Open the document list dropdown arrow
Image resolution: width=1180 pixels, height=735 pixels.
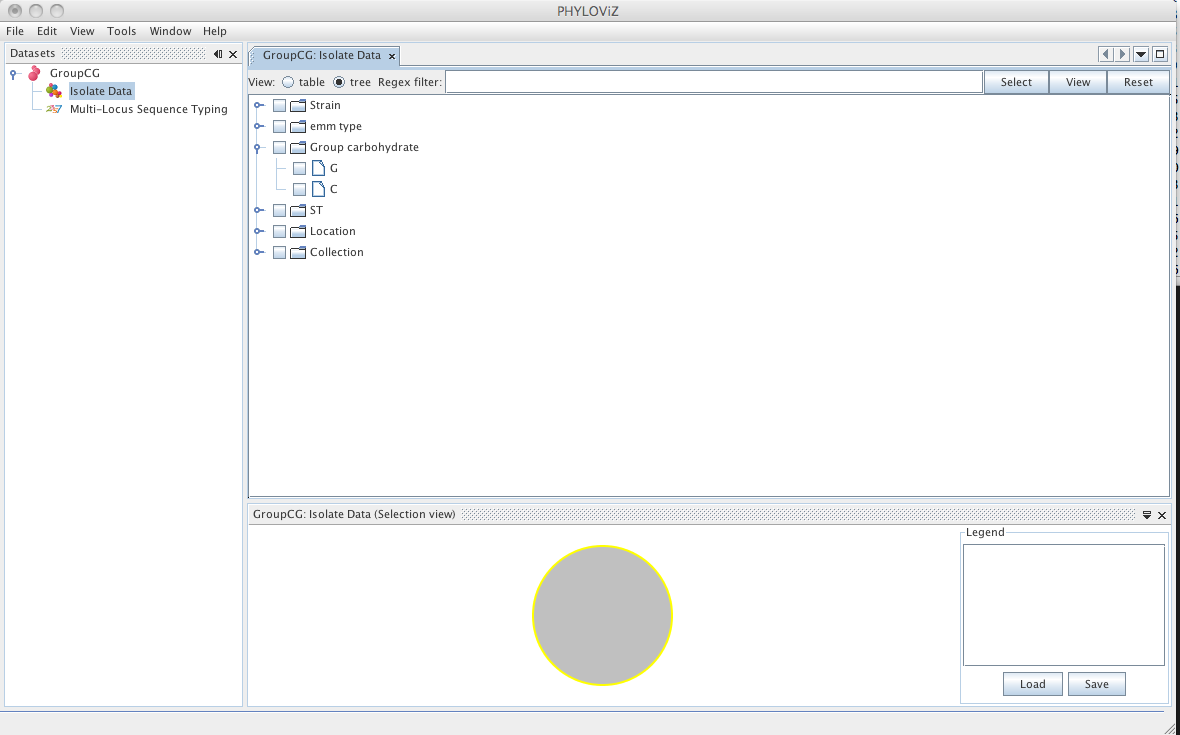coord(1141,54)
